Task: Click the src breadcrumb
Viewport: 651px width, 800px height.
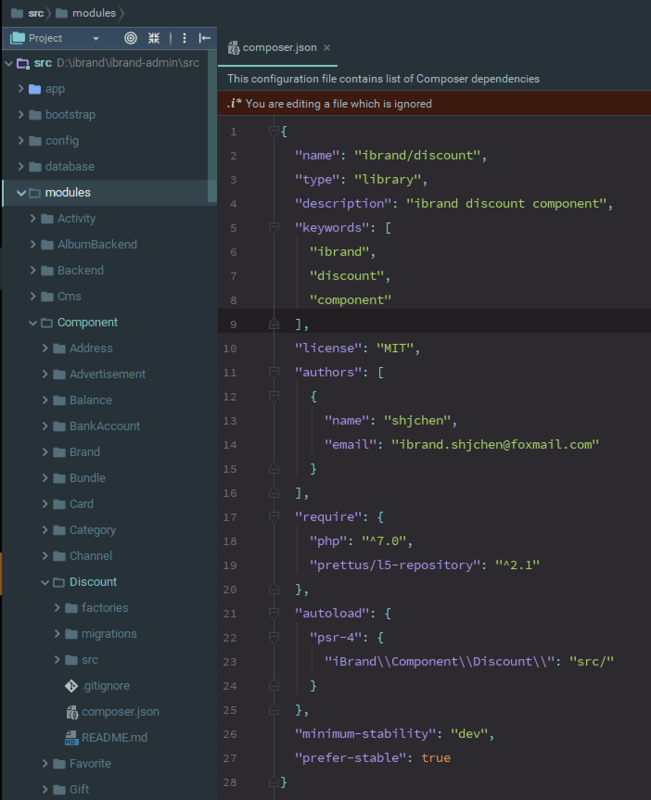Action: (35, 13)
